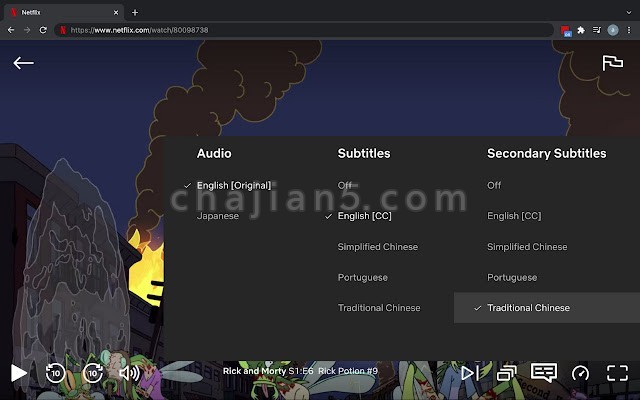Open a new browser tab
Screen dimensions: 640x400
click(135, 13)
